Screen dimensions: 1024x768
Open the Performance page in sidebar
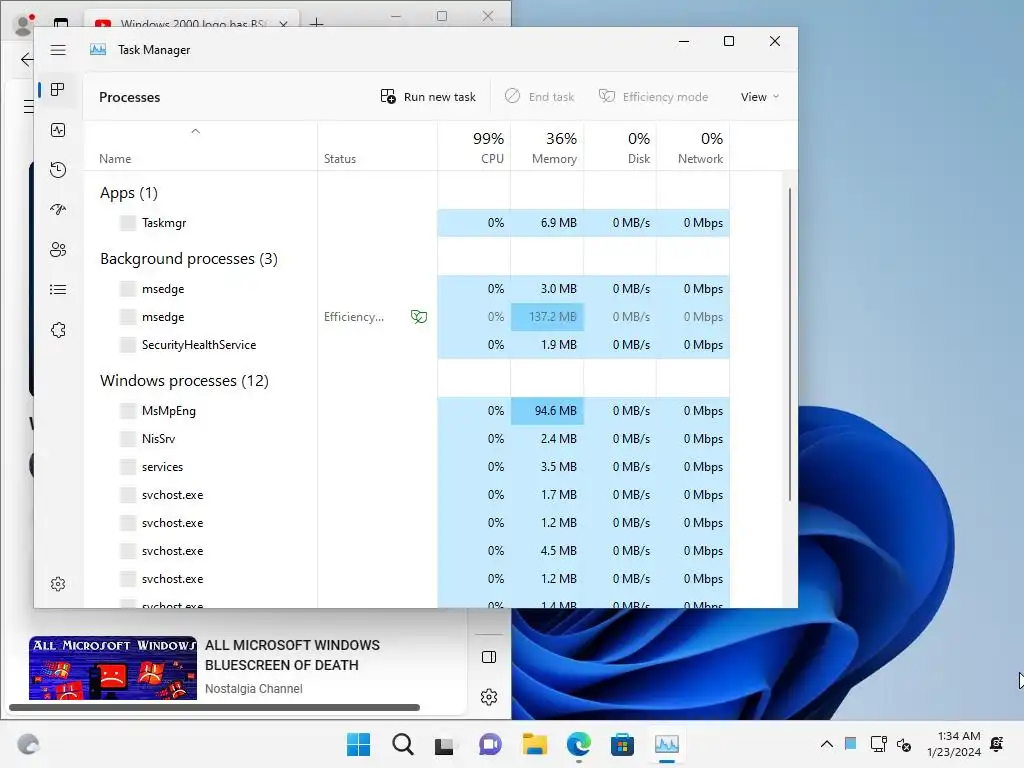tap(58, 130)
